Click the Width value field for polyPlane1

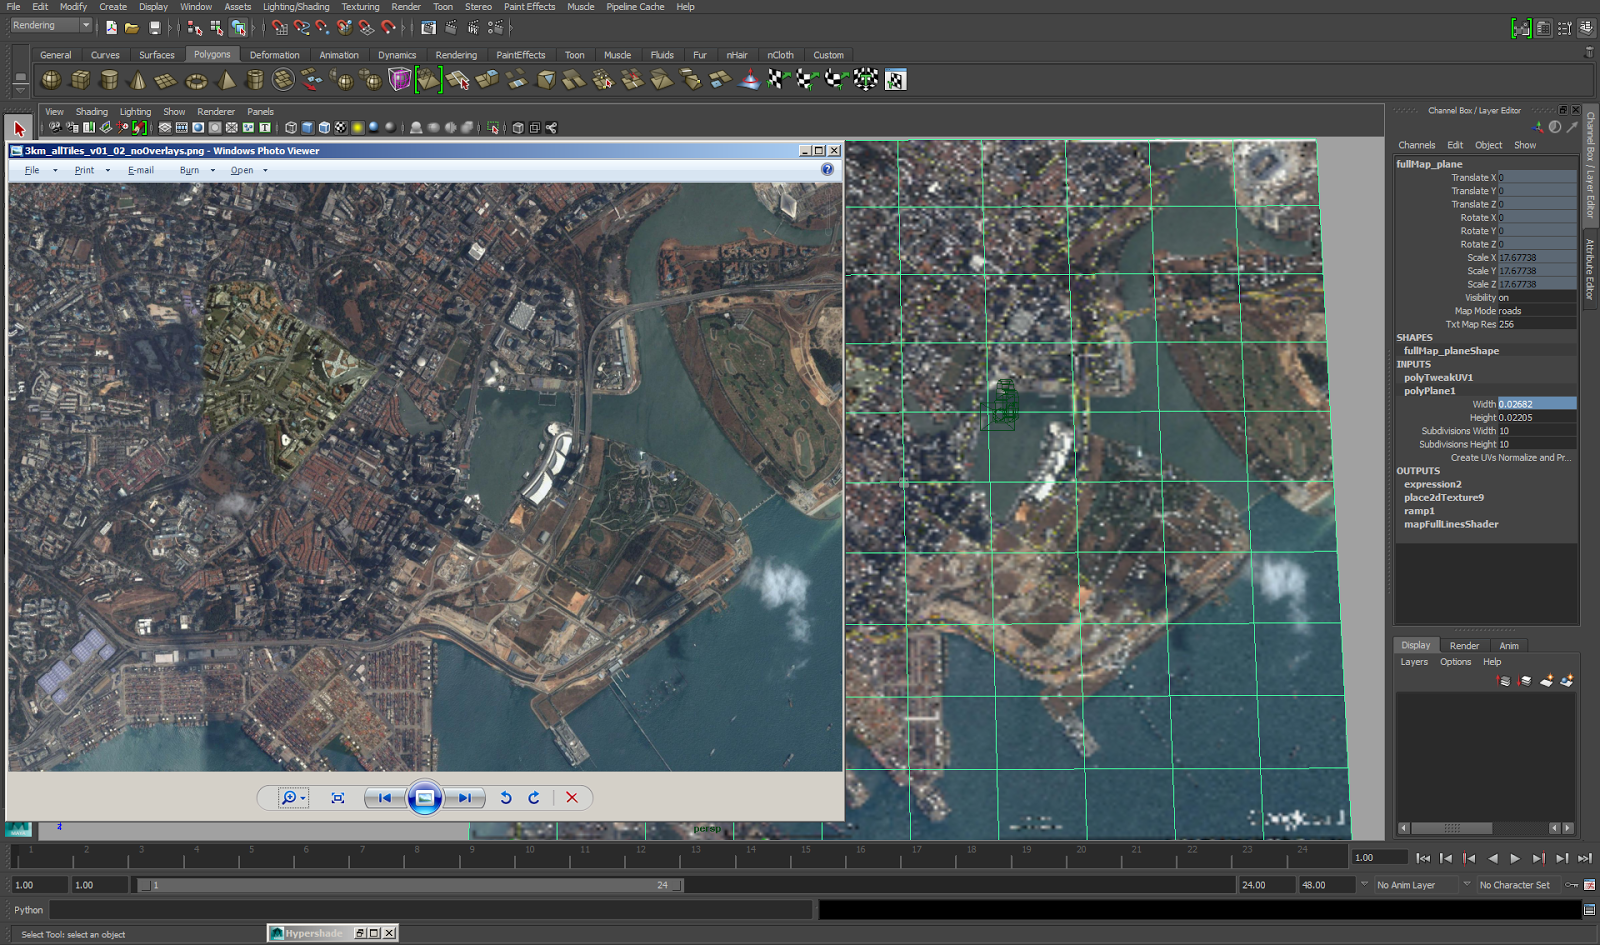1536,404
